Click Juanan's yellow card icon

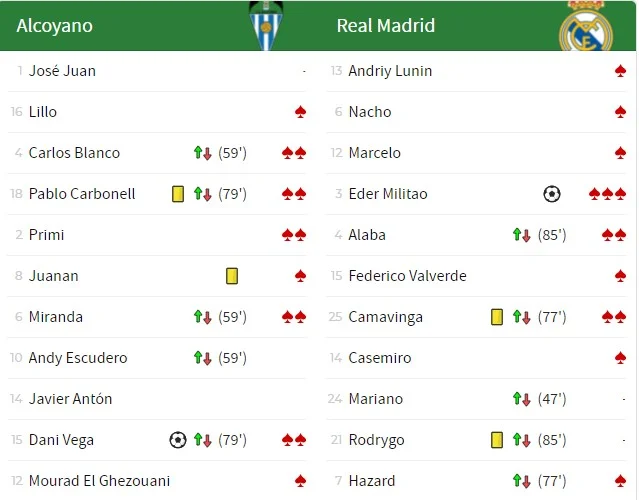click(x=232, y=276)
